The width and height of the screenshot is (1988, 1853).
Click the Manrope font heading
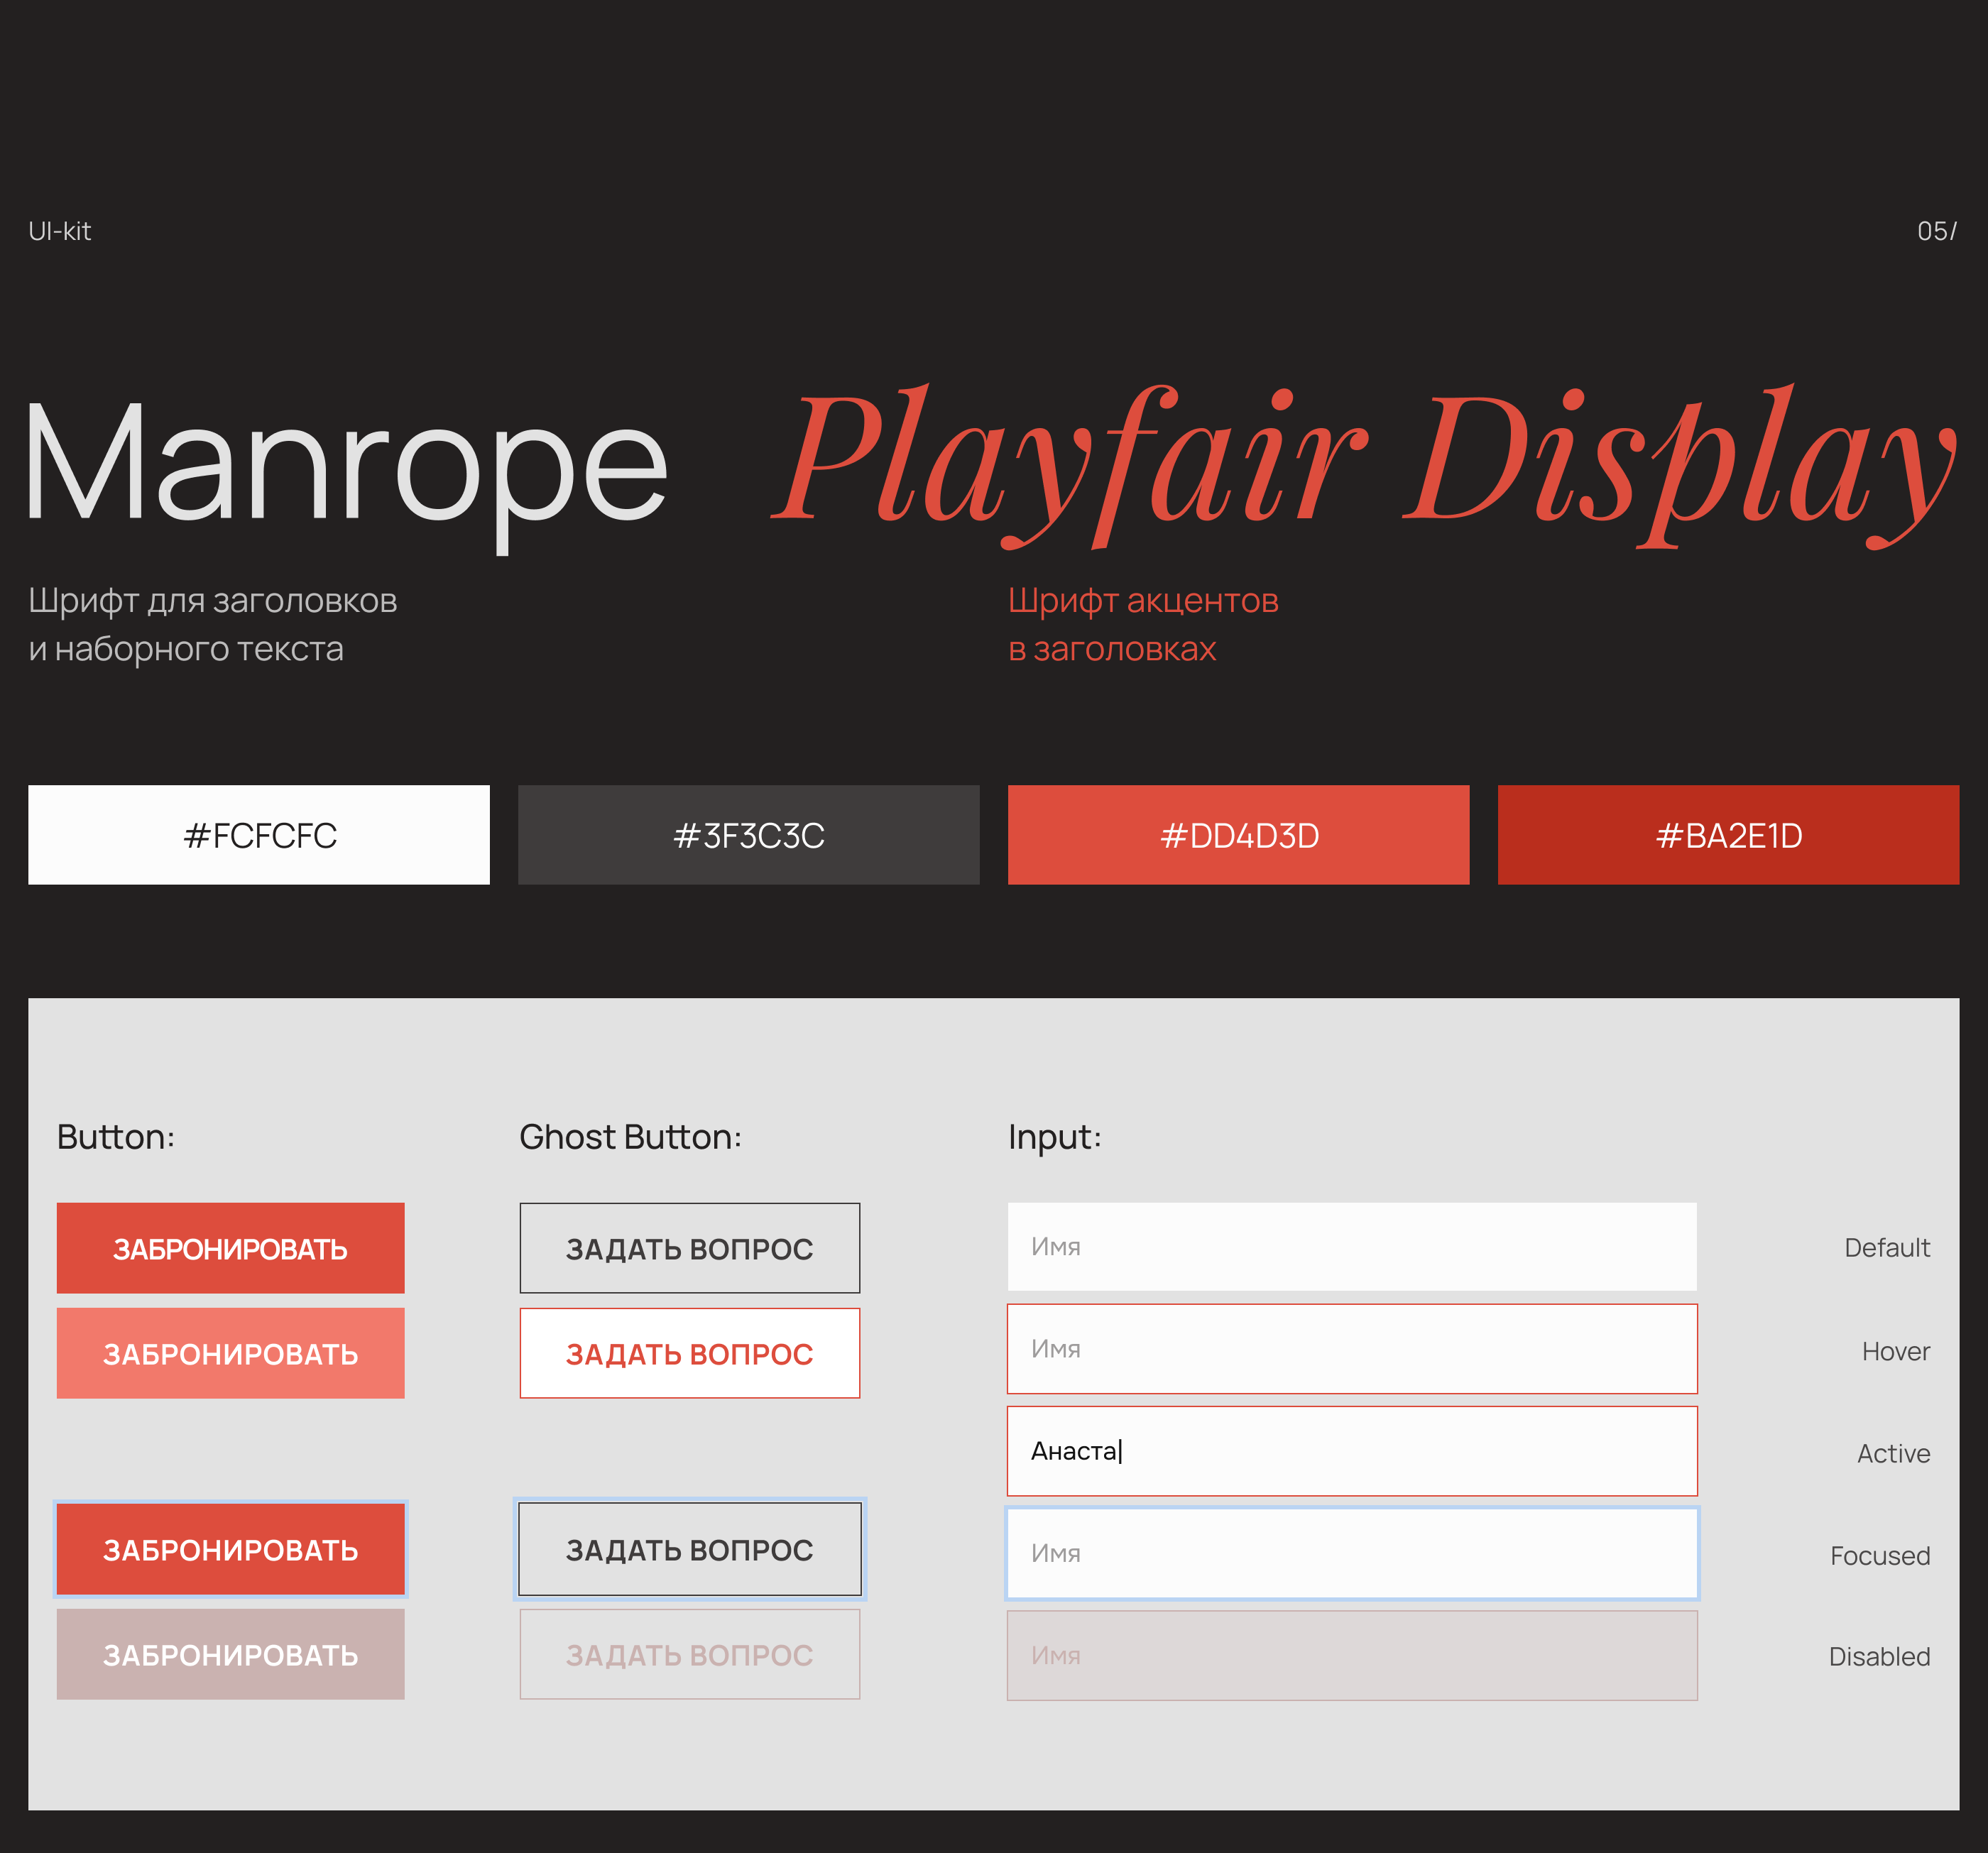345,462
